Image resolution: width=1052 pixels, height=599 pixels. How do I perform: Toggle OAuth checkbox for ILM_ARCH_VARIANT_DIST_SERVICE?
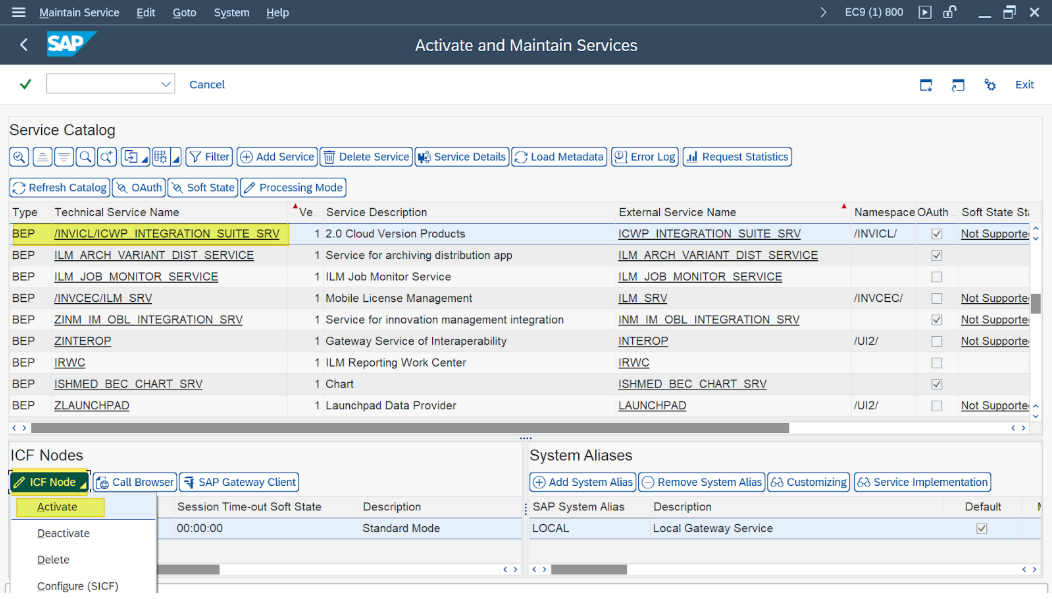(x=936, y=255)
